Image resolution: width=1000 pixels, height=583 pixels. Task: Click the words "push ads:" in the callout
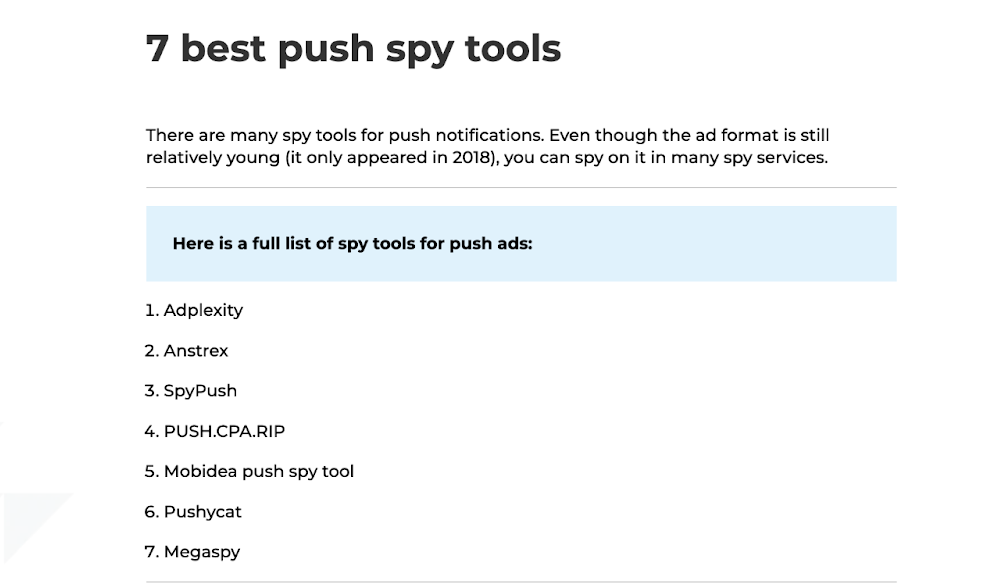coord(490,244)
